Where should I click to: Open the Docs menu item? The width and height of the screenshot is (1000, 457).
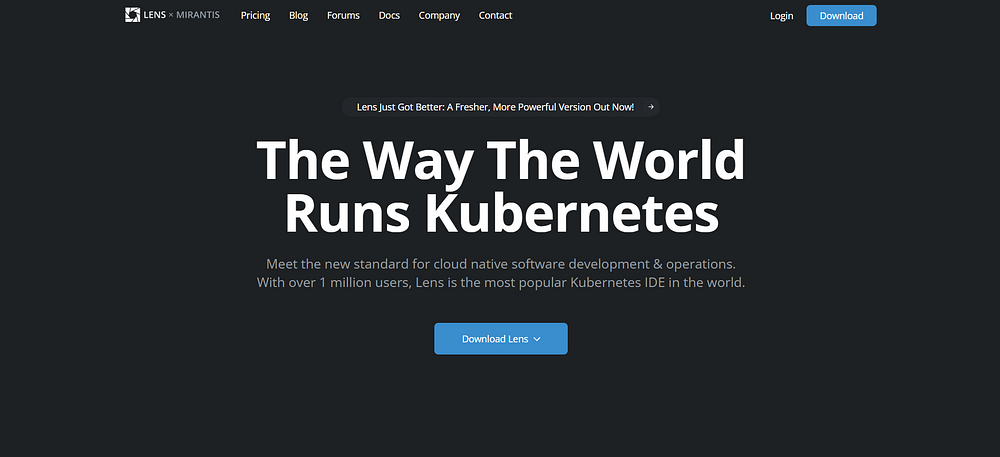point(389,15)
